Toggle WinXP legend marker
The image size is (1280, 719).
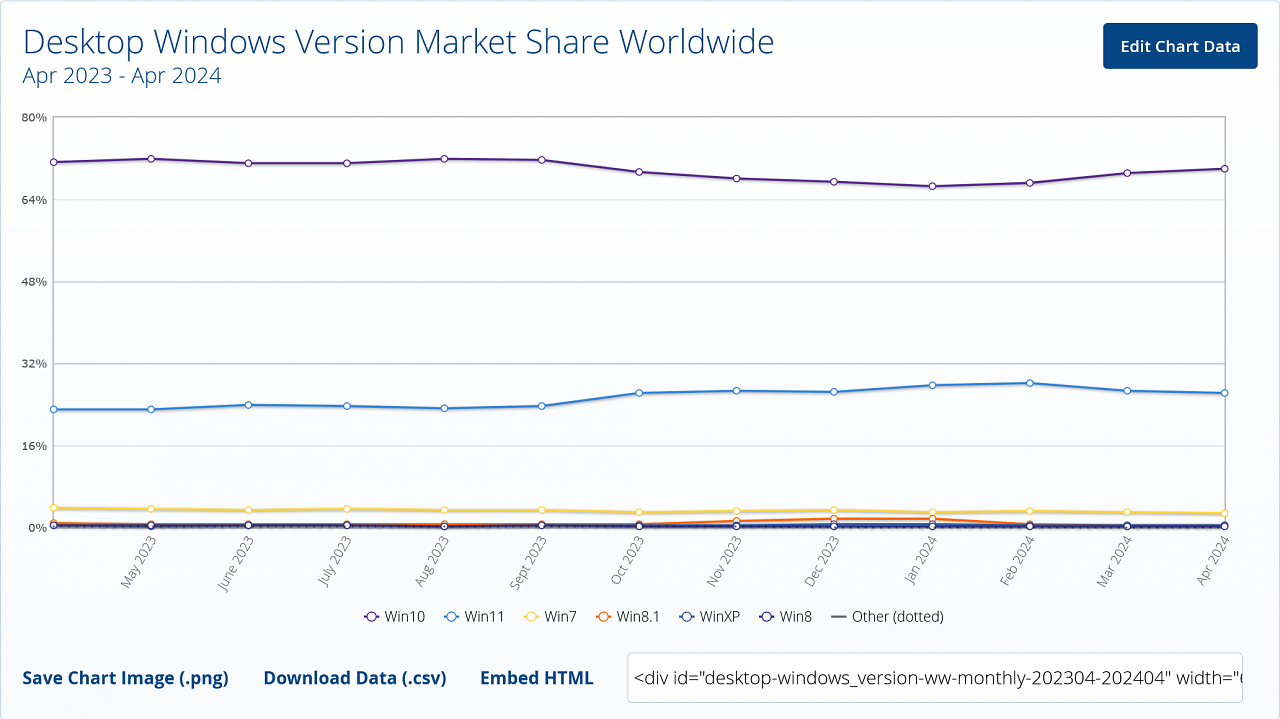click(x=709, y=616)
